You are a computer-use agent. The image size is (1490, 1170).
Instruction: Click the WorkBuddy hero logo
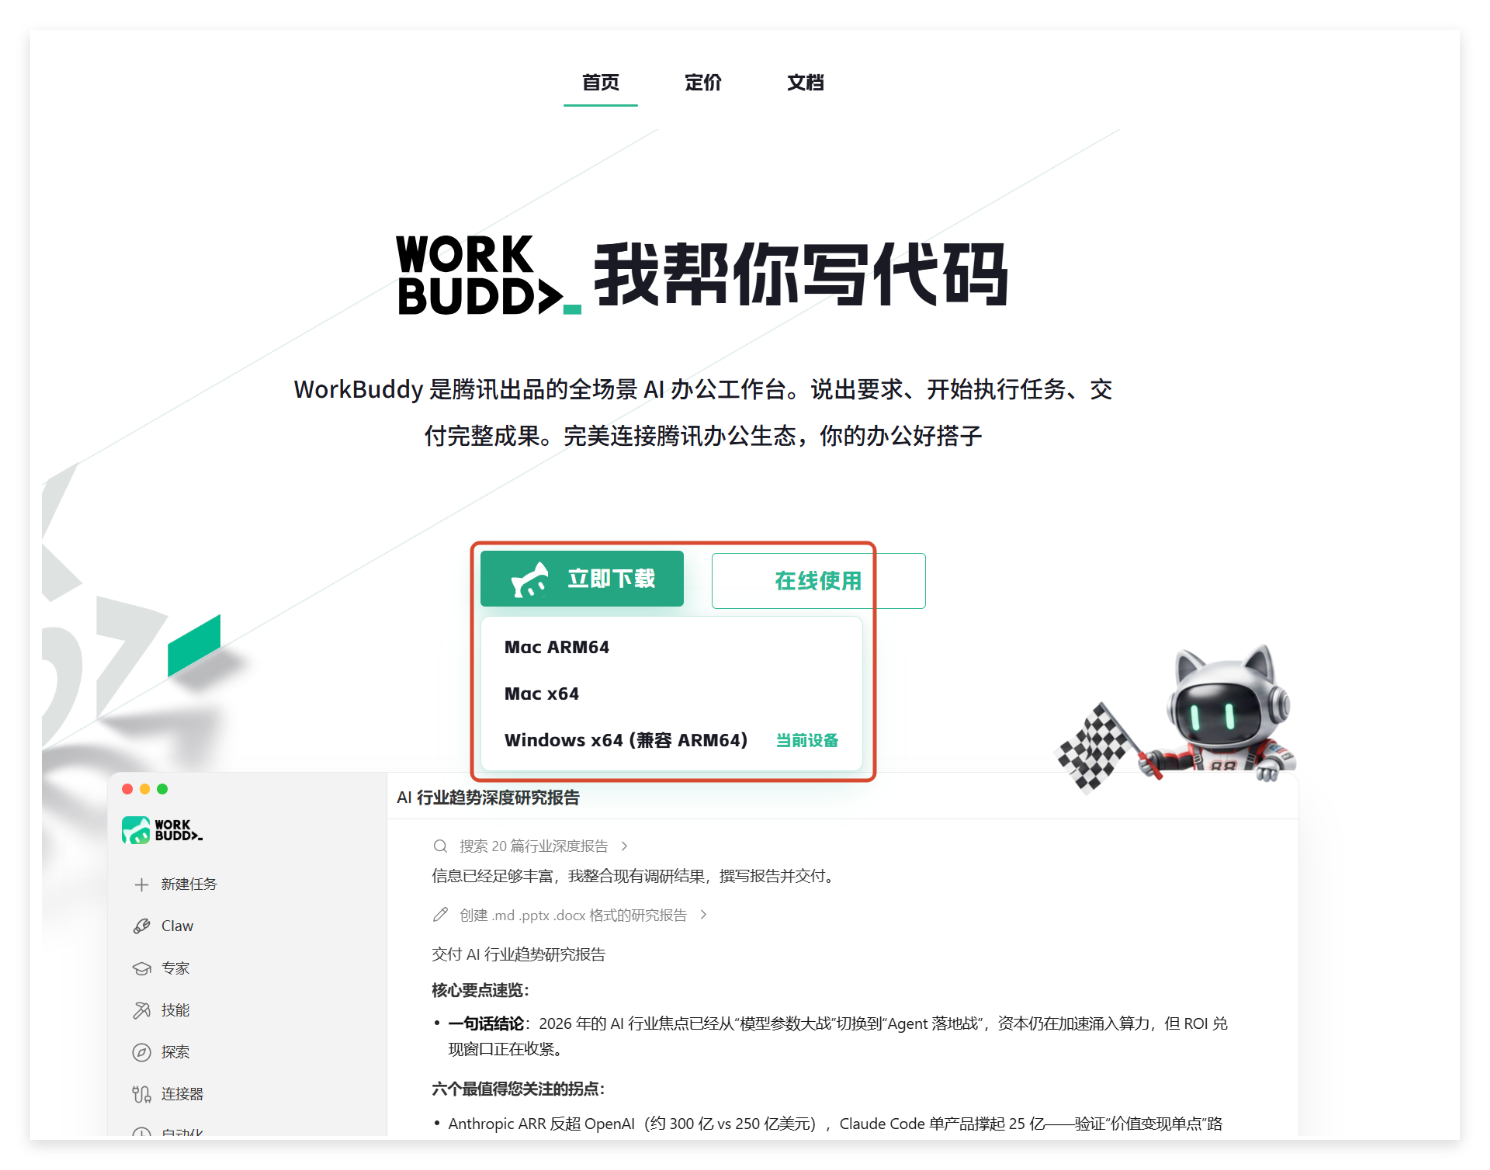489,275
